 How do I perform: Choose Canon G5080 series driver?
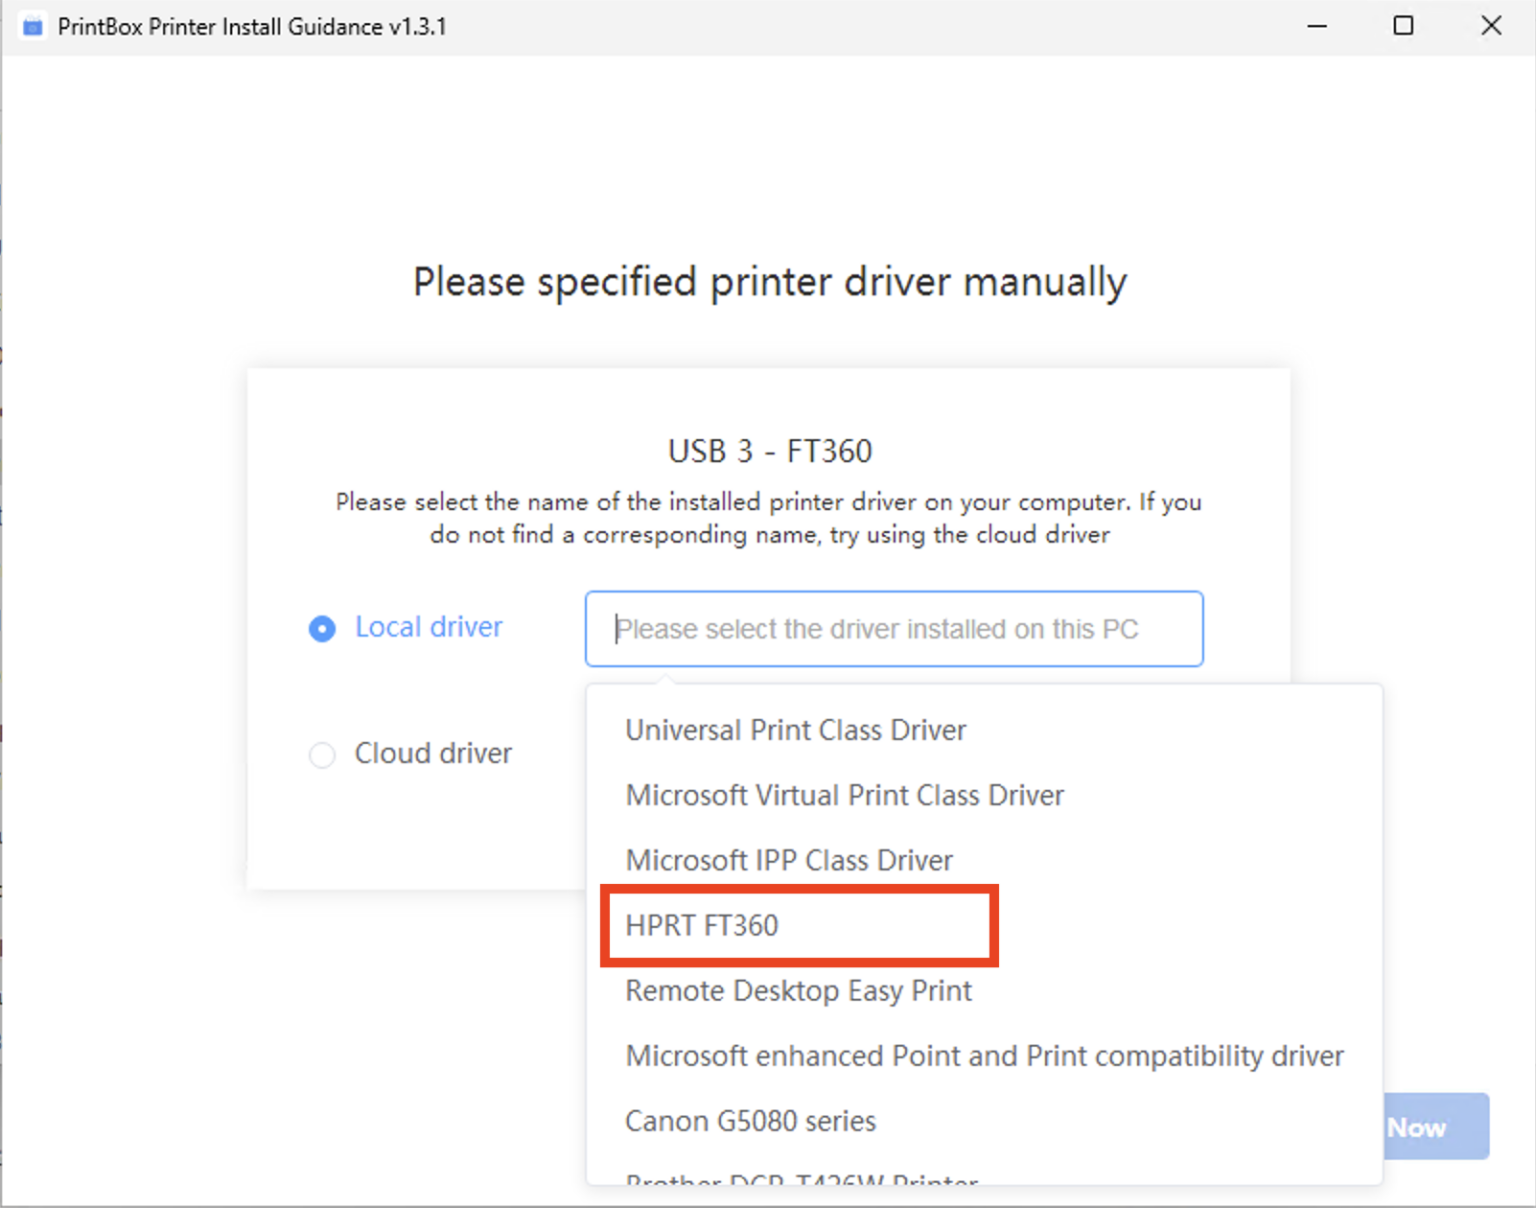750,1121
